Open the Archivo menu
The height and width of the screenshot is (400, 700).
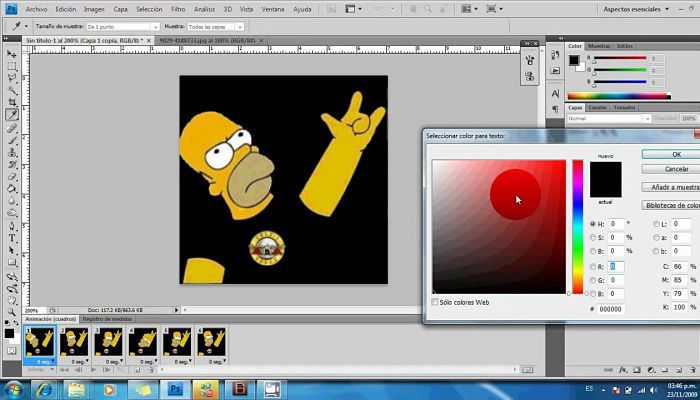point(37,9)
